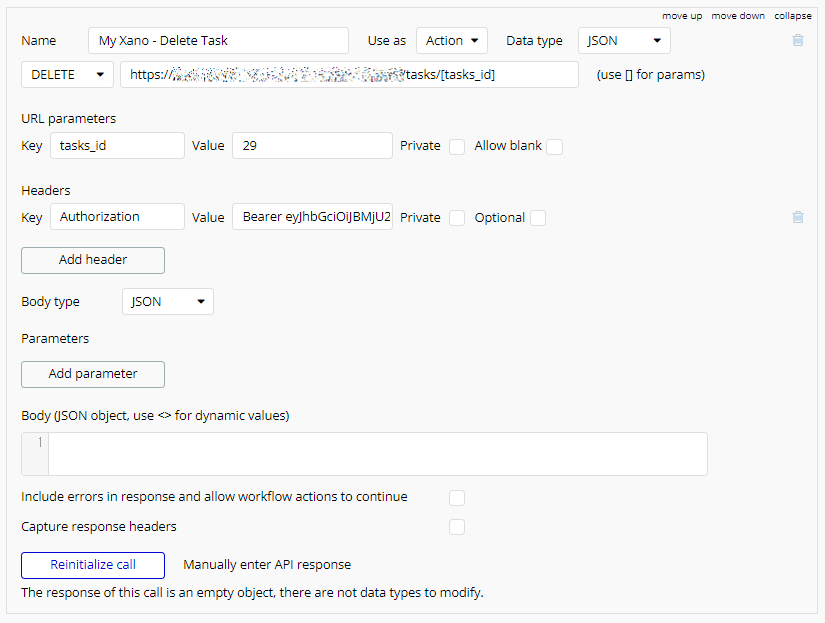Enable the Allow blank checkbox

(x=554, y=146)
